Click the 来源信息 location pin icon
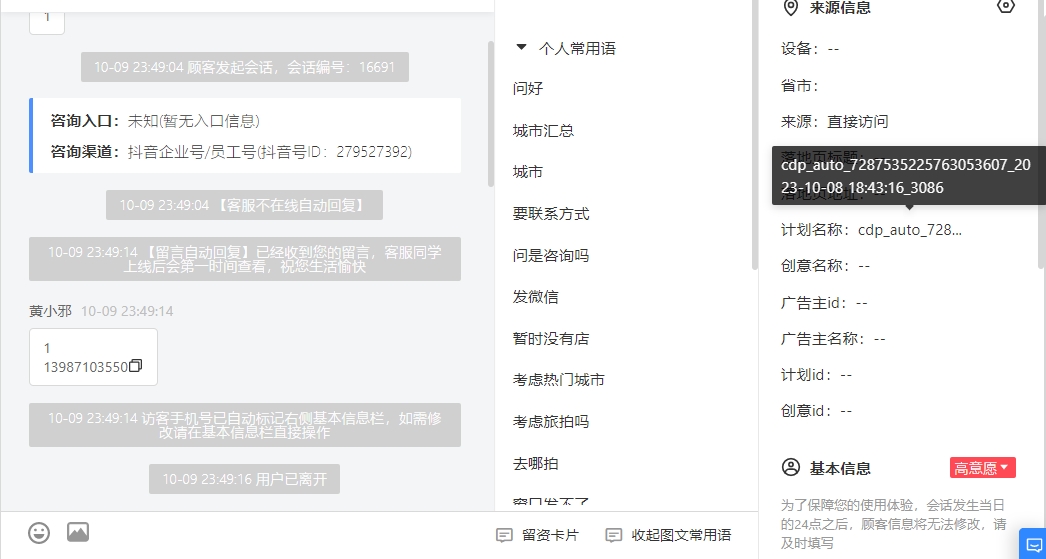Screen dimensions: 1046x559 pyautogui.click(x=791, y=8)
